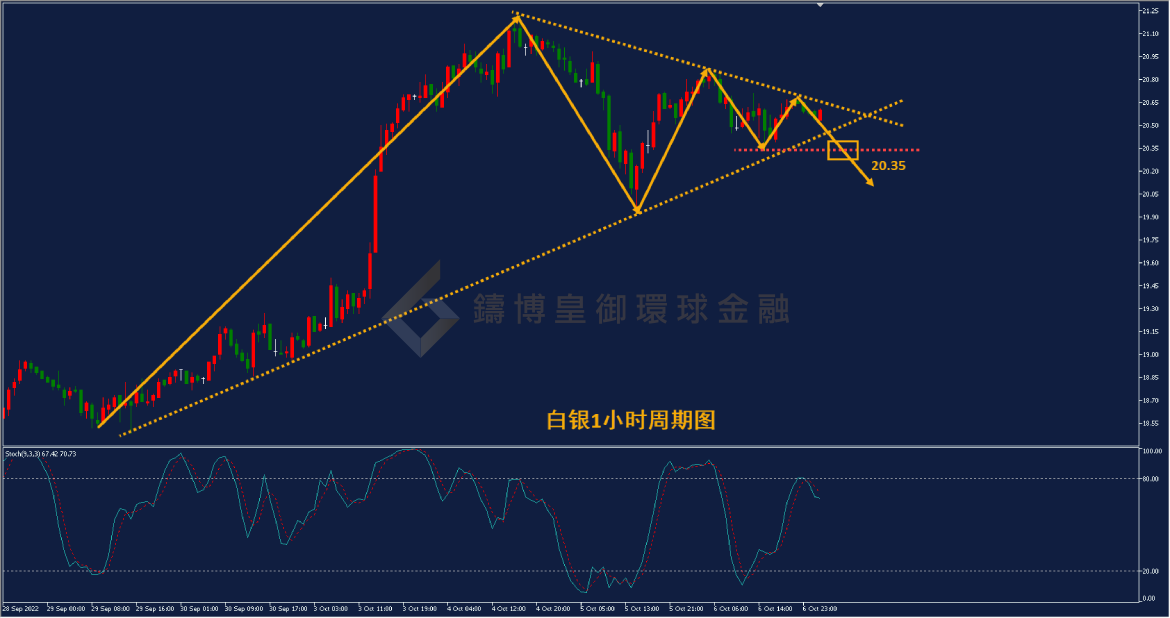This screenshot has height=618, width=1170.
Task: Click the 28 Sep 2022 date on time axis
Action: pos(20,608)
